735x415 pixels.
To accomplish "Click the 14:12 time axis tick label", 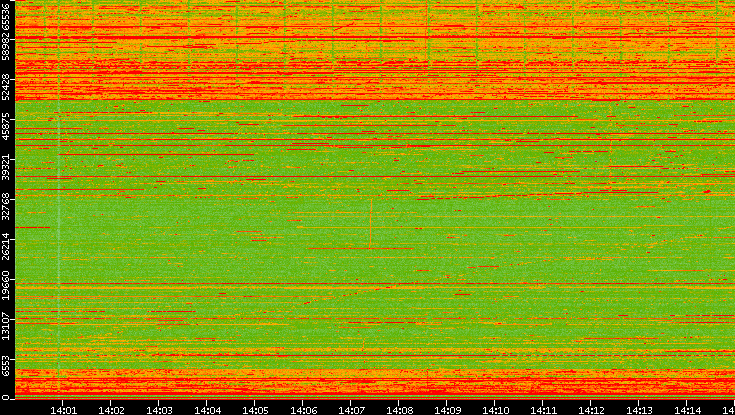I will 592,409.
